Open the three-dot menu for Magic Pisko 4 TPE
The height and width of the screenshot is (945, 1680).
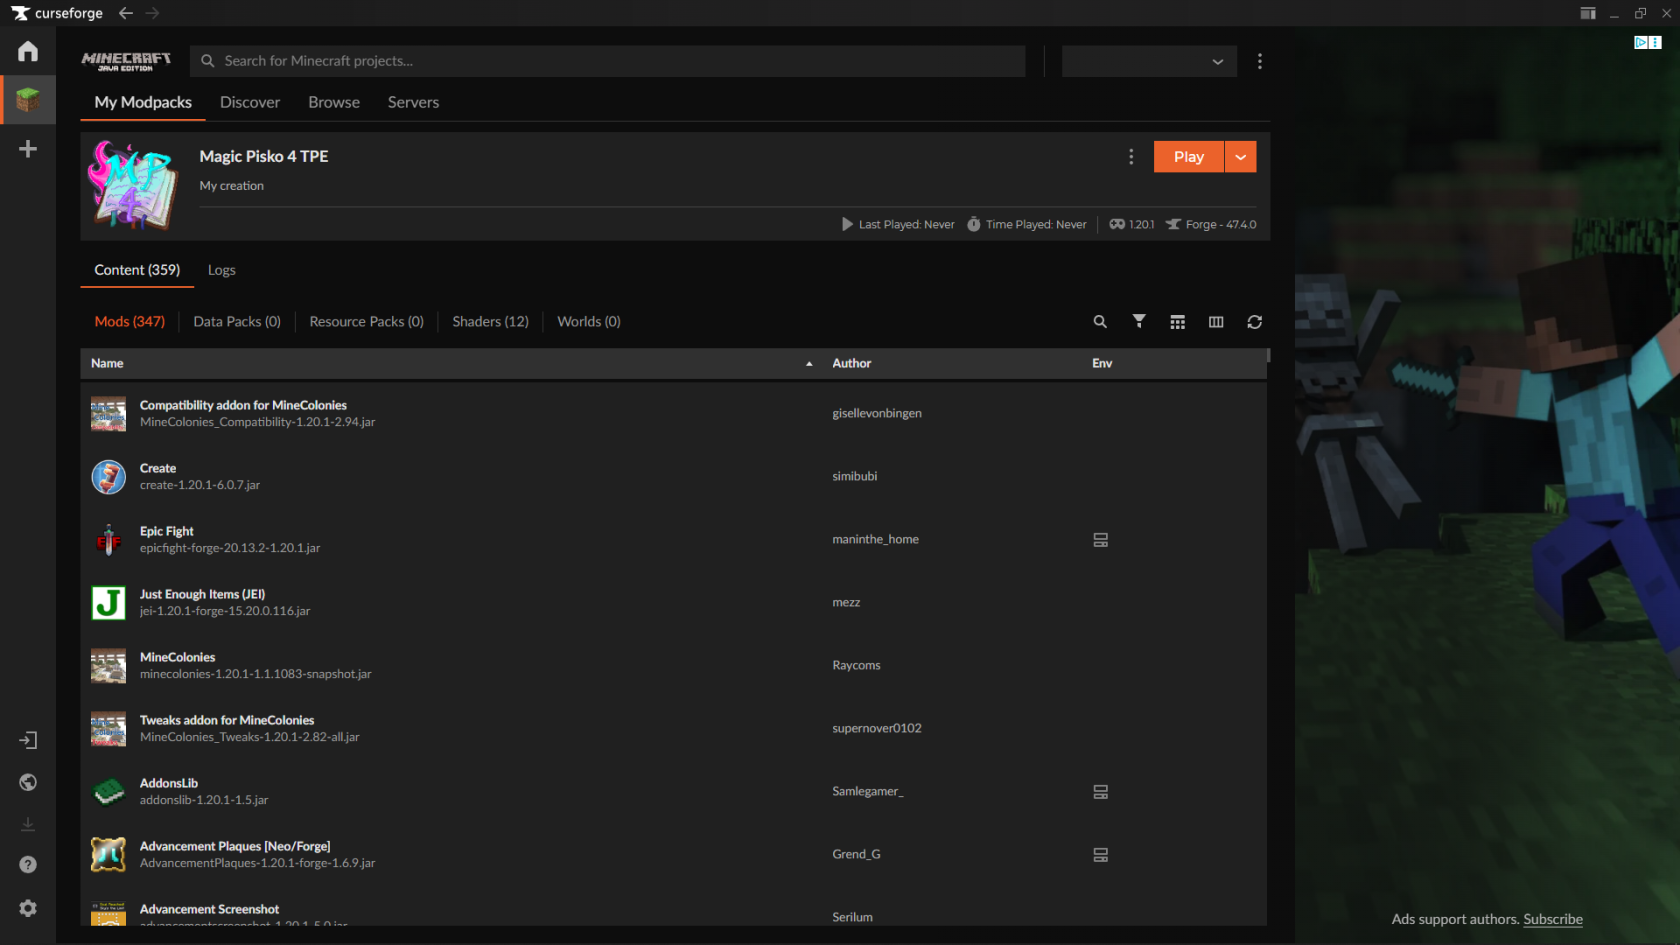(x=1131, y=156)
